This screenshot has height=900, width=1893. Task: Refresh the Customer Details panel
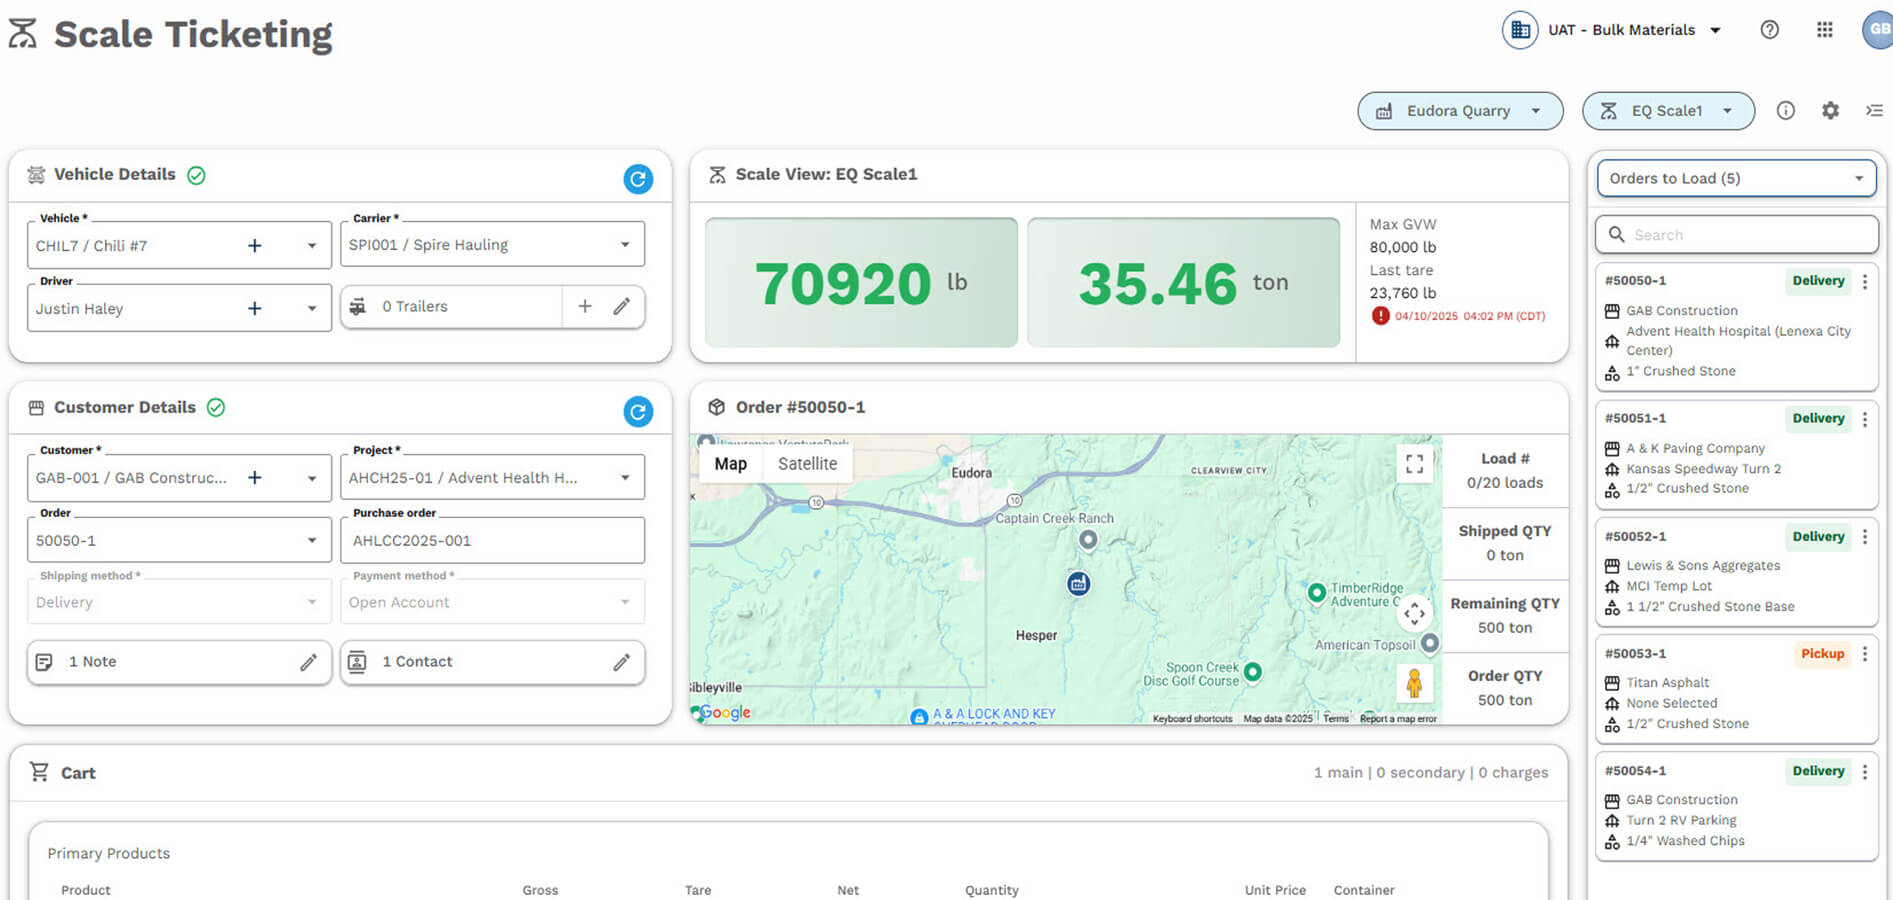coord(638,411)
